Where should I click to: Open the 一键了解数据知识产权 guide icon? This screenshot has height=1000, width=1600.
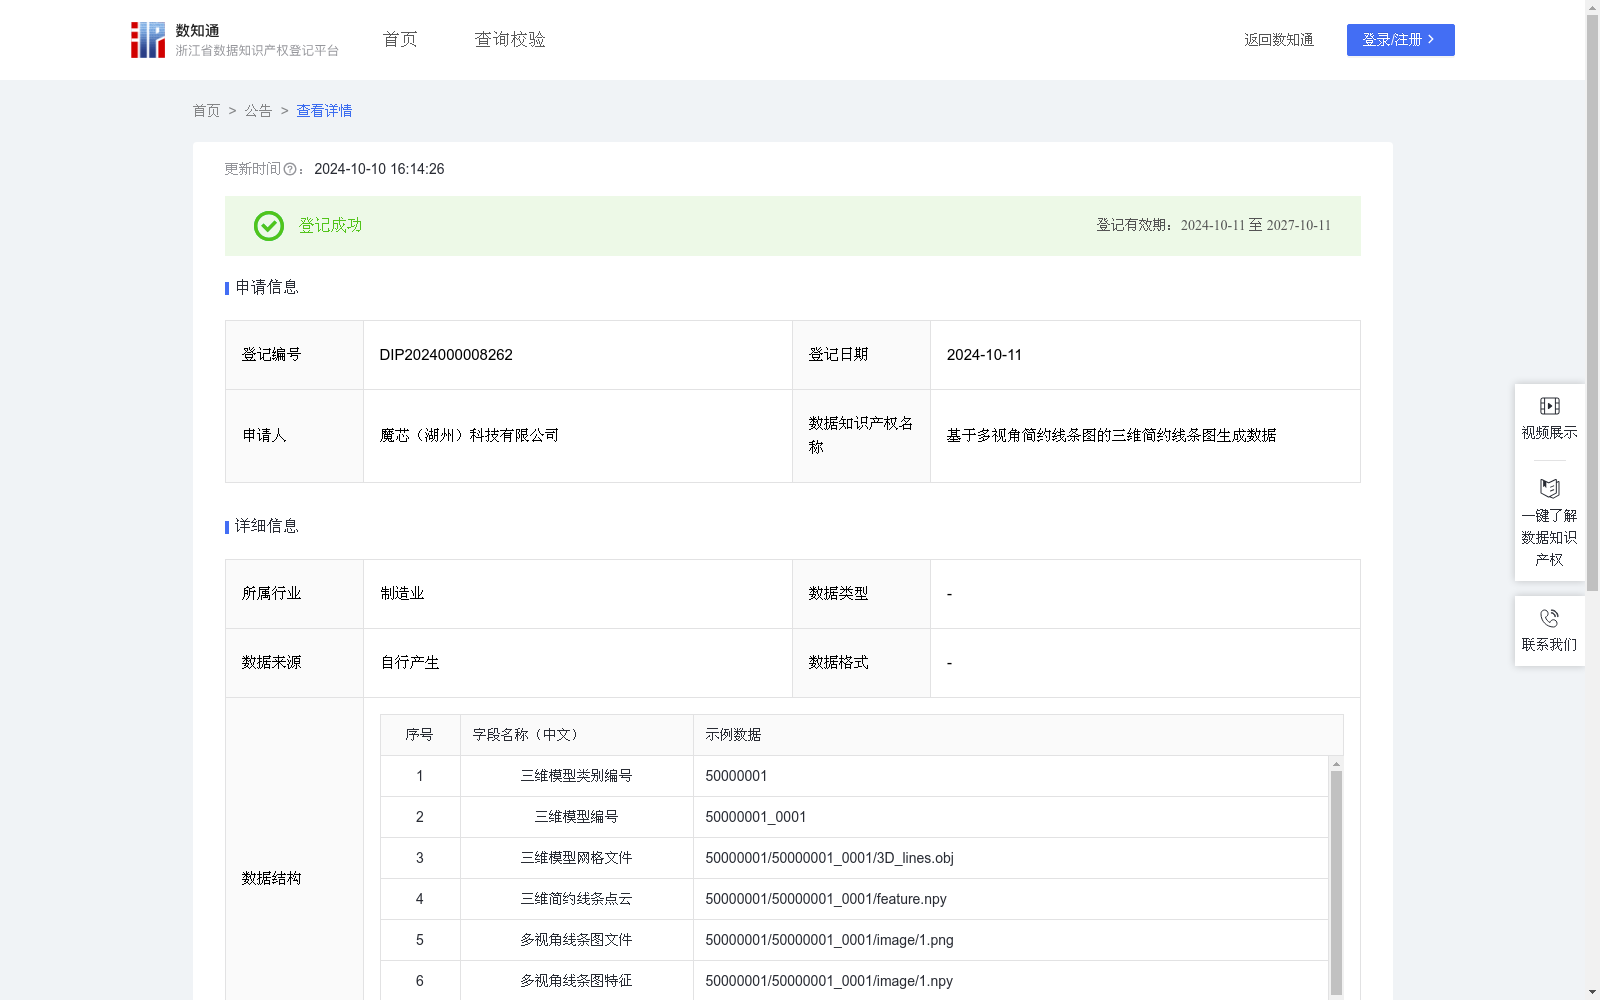[1550, 488]
